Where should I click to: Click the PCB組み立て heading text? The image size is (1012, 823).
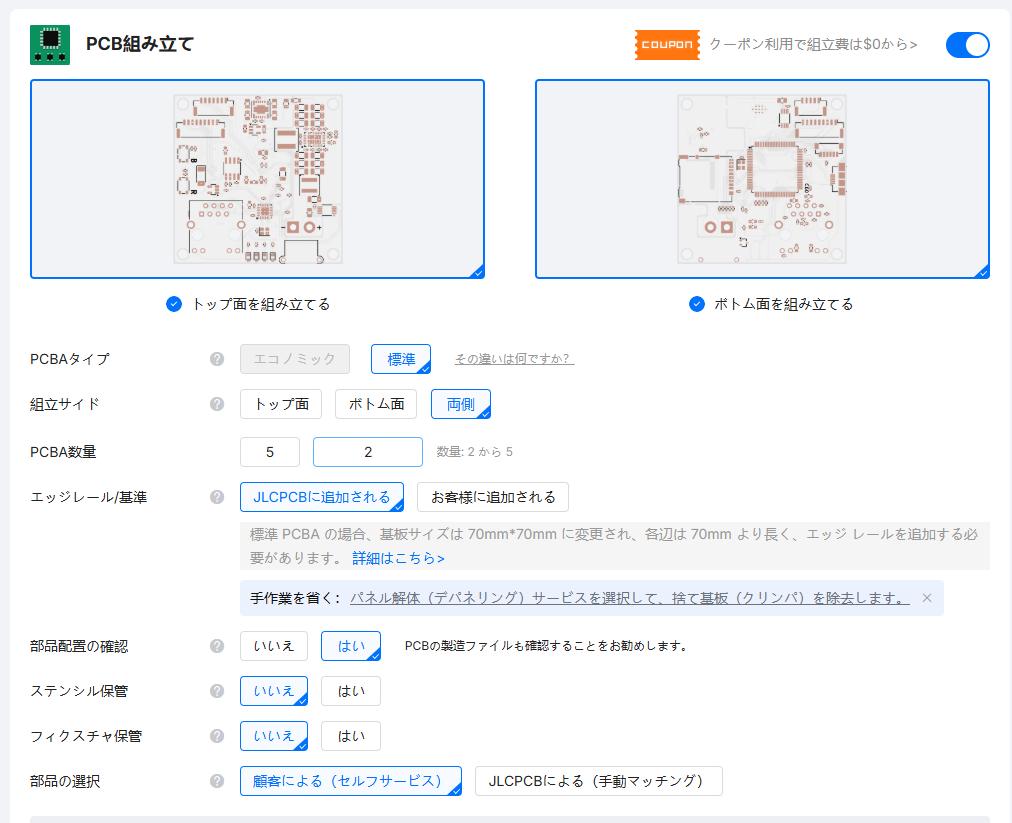(140, 45)
